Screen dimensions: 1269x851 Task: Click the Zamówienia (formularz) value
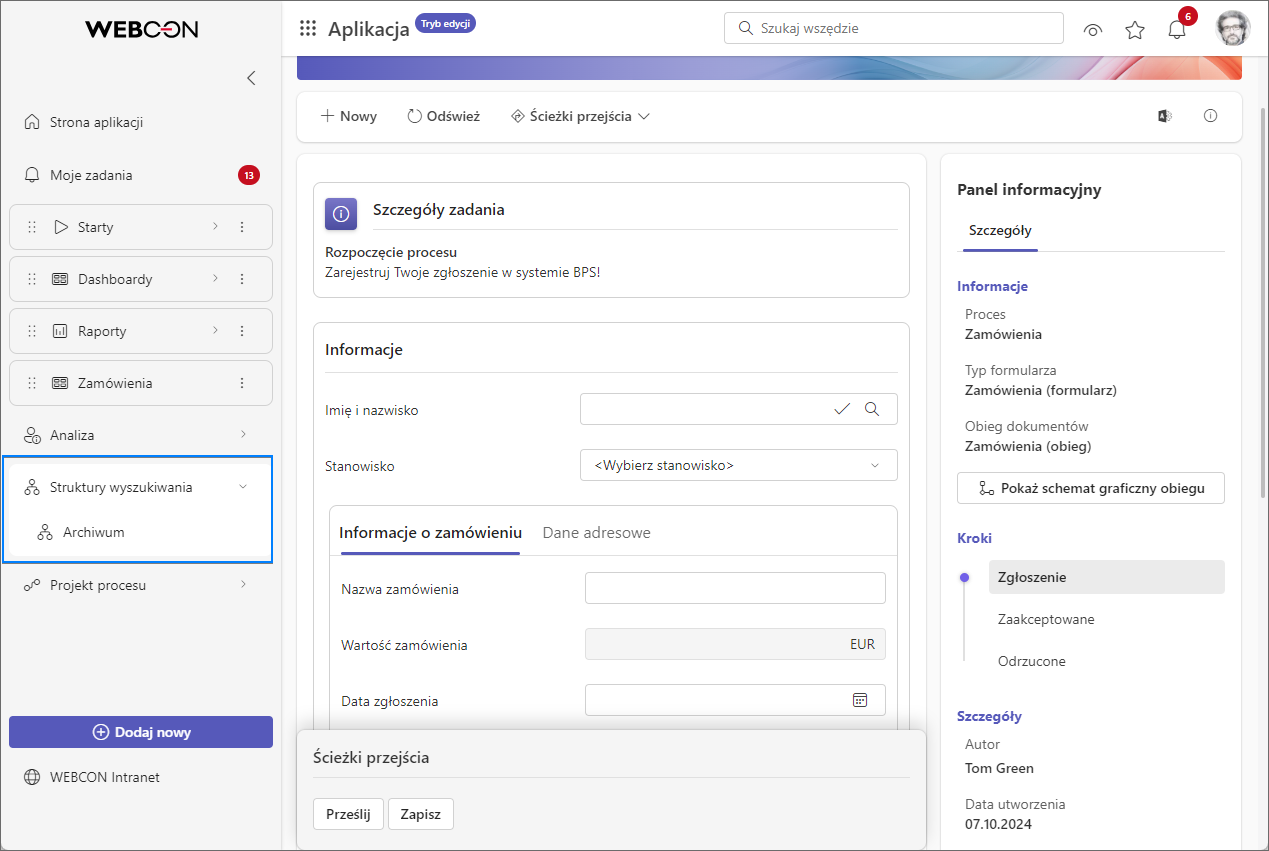tap(1040, 390)
